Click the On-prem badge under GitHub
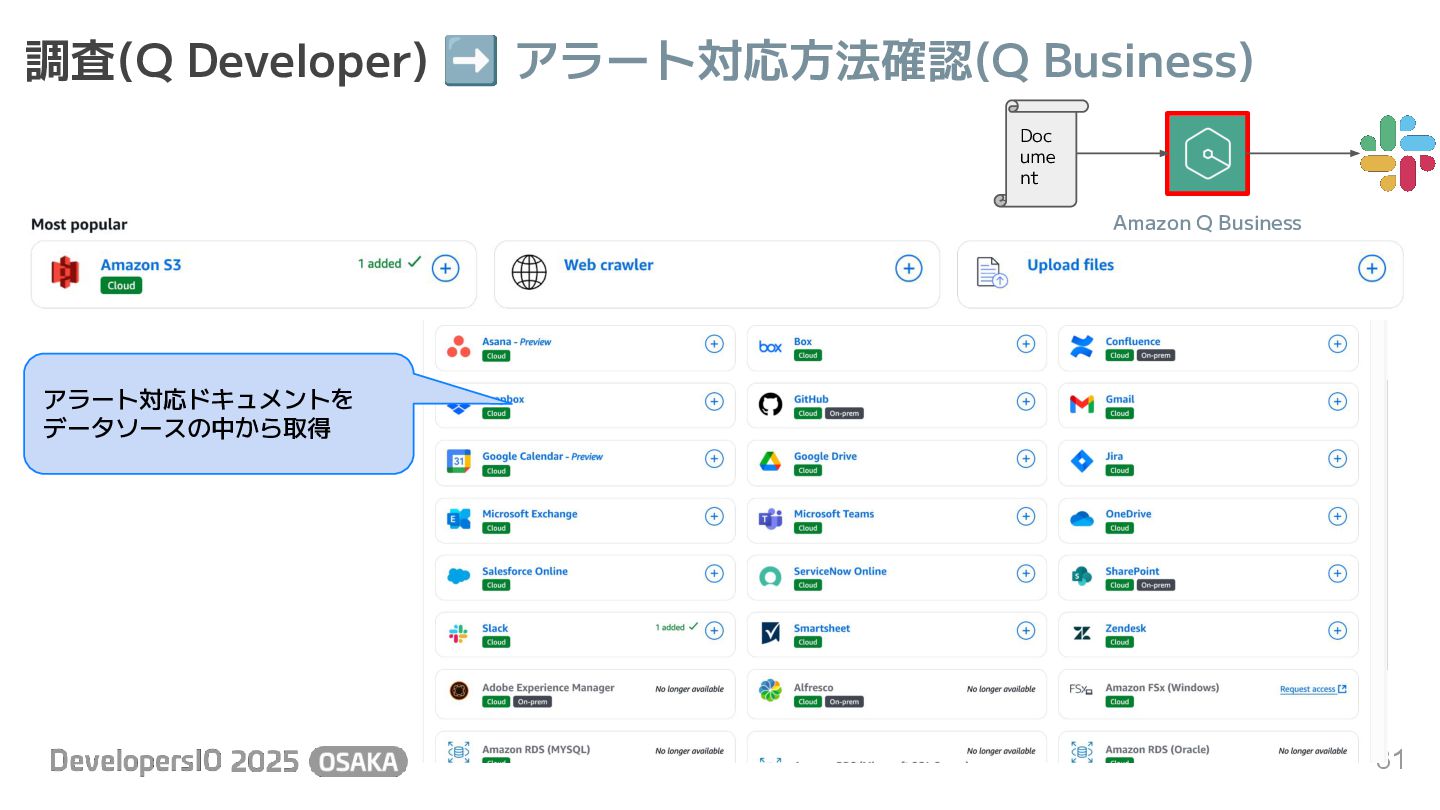This screenshot has height=810, width=1440. (844, 413)
